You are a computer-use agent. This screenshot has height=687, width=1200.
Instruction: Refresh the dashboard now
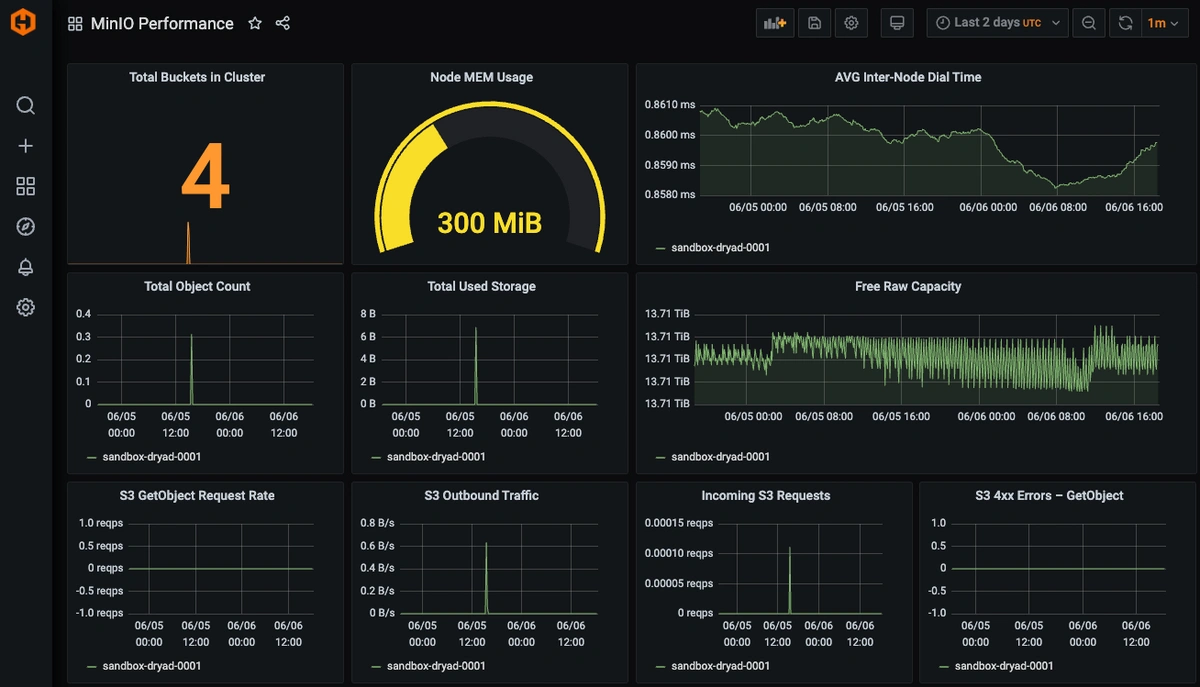tap(1125, 23)
